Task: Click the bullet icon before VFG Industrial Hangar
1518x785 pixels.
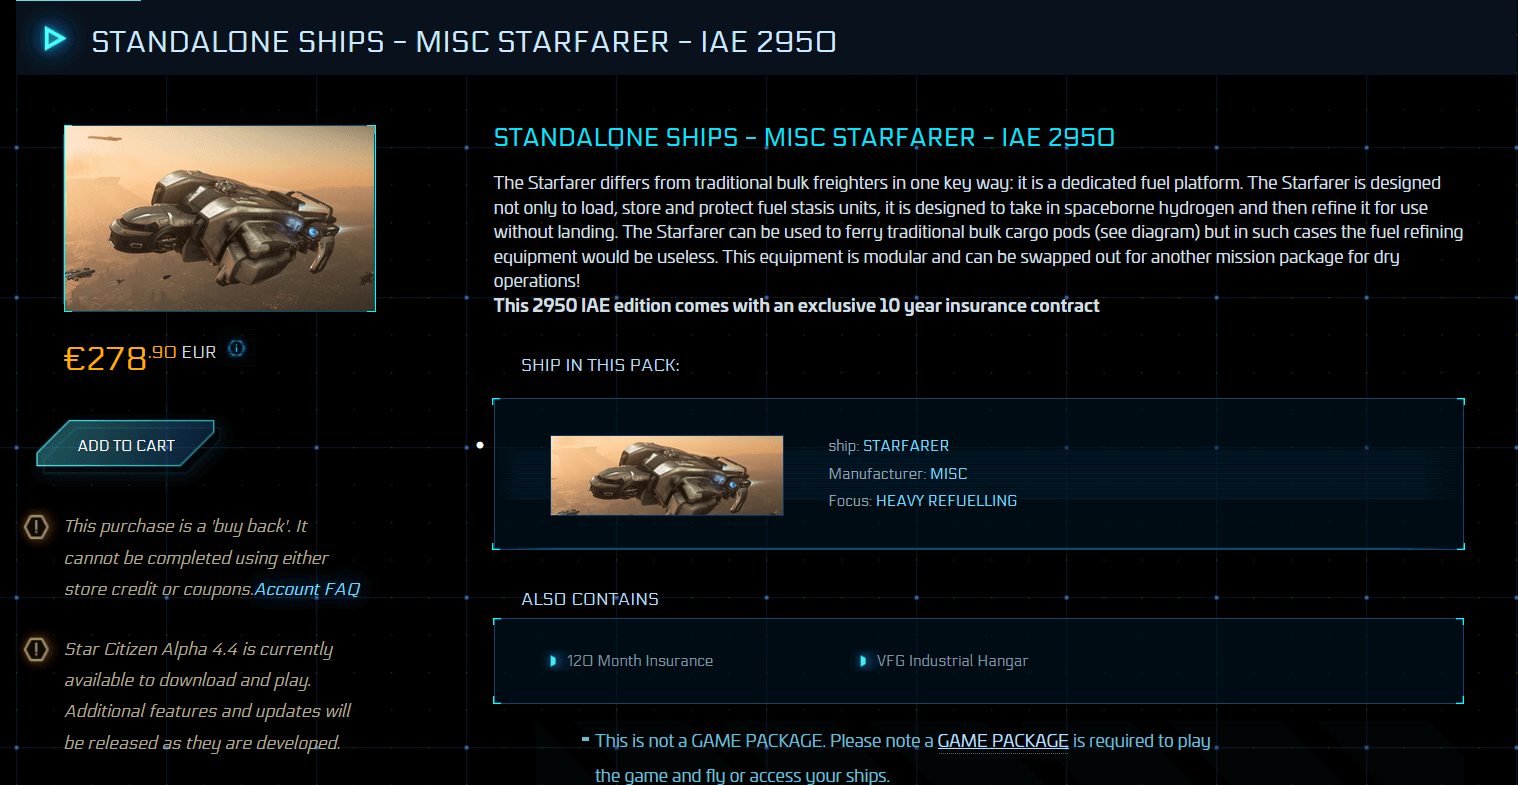Action: (x=863, y=661)
